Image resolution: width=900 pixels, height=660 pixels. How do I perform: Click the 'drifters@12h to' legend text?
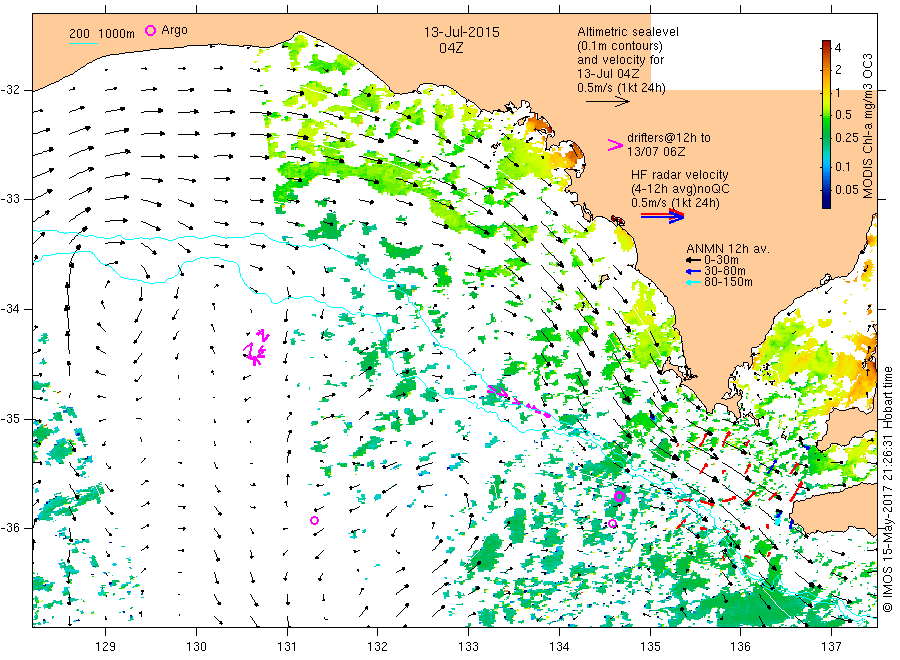pyautogui.click(x=669, y=138)
